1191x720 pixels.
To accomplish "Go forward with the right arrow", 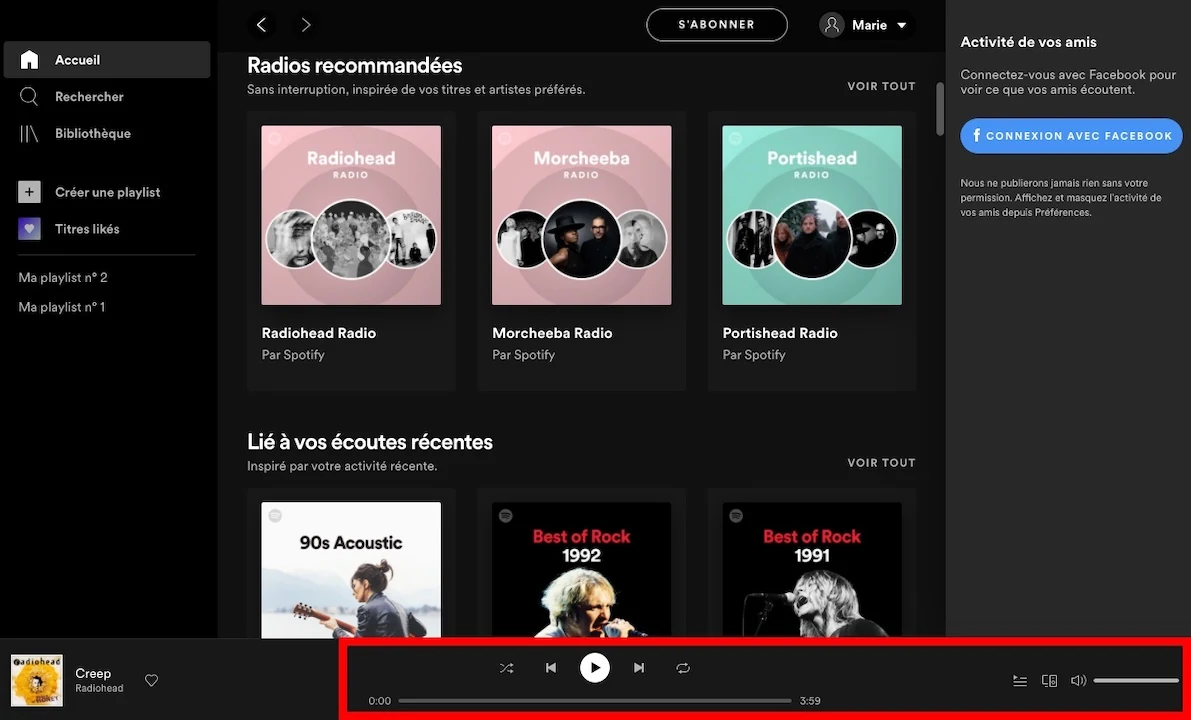I will pyautogui.click(x=305, y=25).
